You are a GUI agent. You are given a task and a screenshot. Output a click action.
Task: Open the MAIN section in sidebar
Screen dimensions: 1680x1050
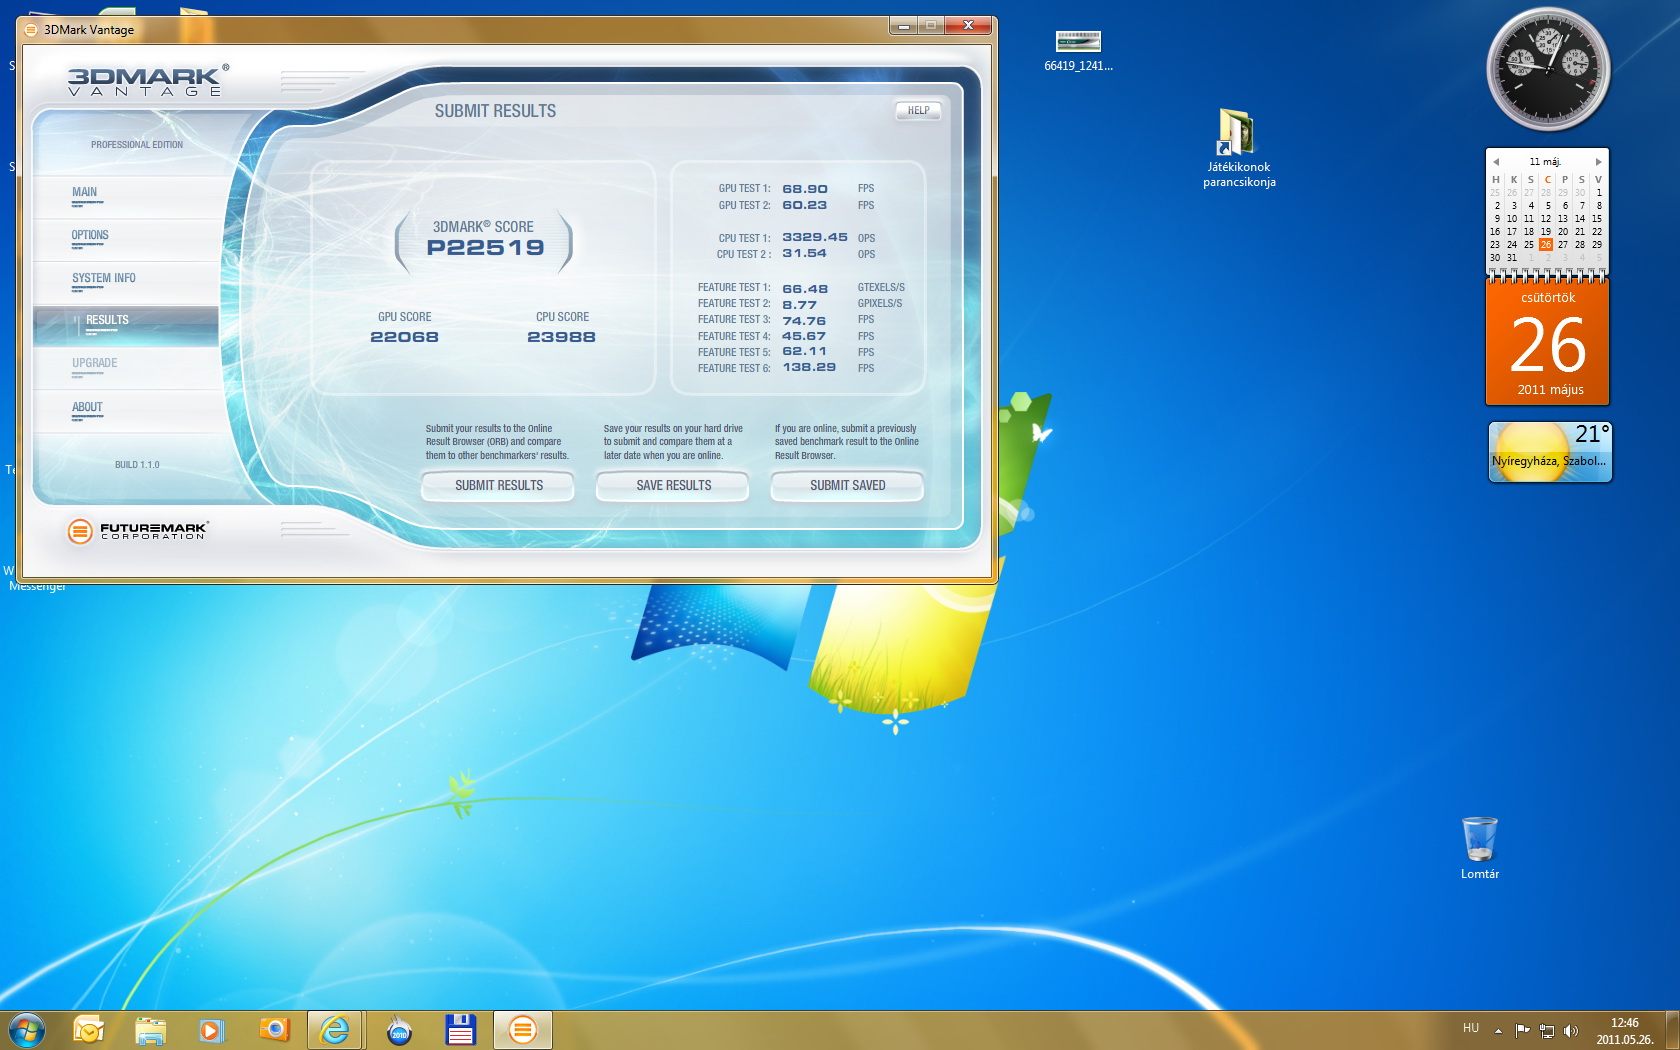(125, 197)
